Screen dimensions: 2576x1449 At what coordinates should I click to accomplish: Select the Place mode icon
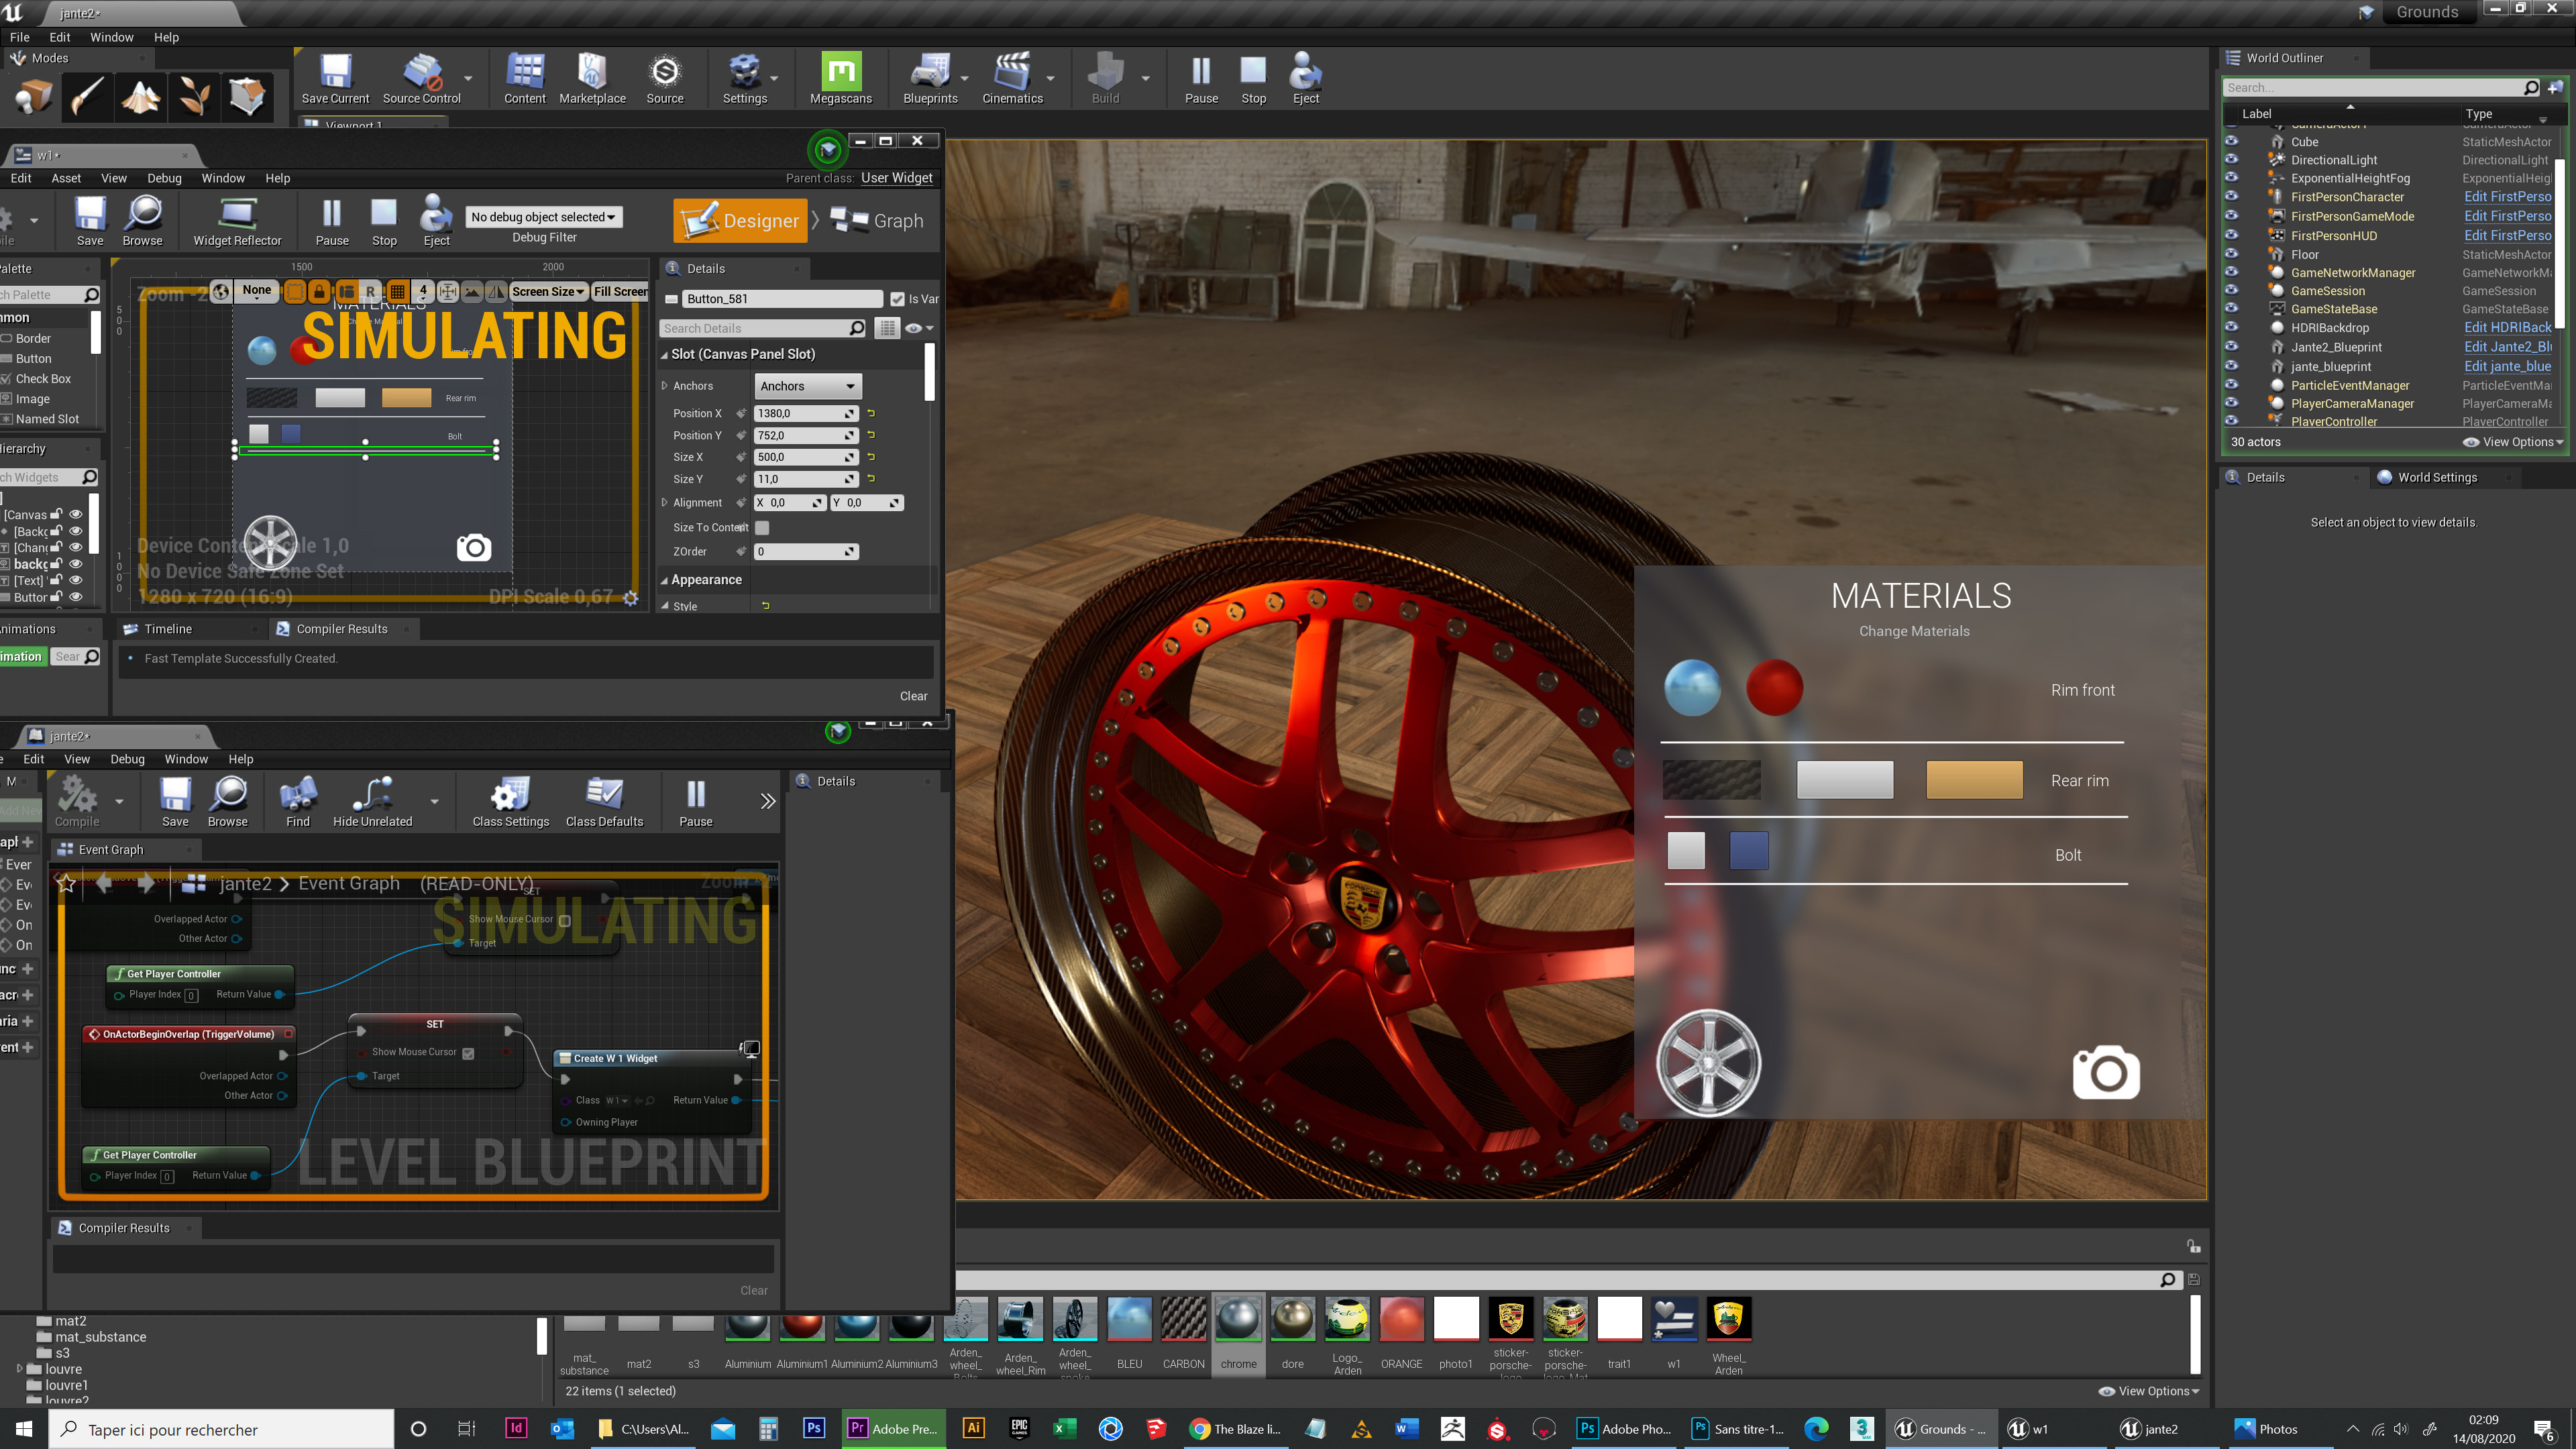[34, 97]
